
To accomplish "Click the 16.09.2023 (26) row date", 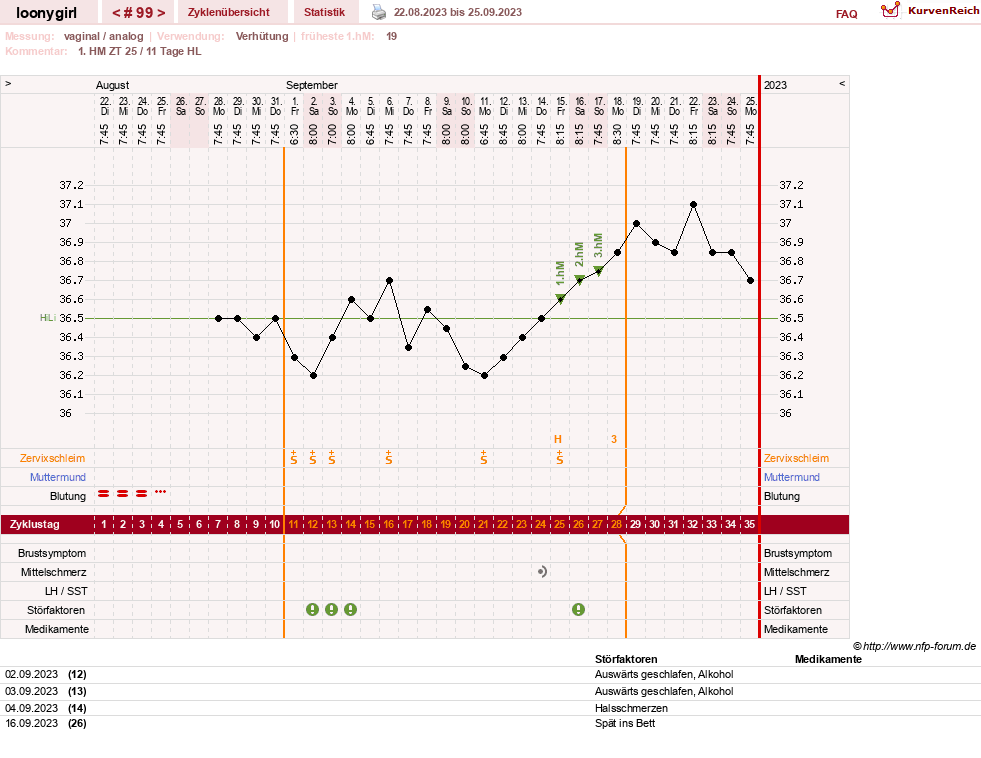I will [x=46, y=723].
